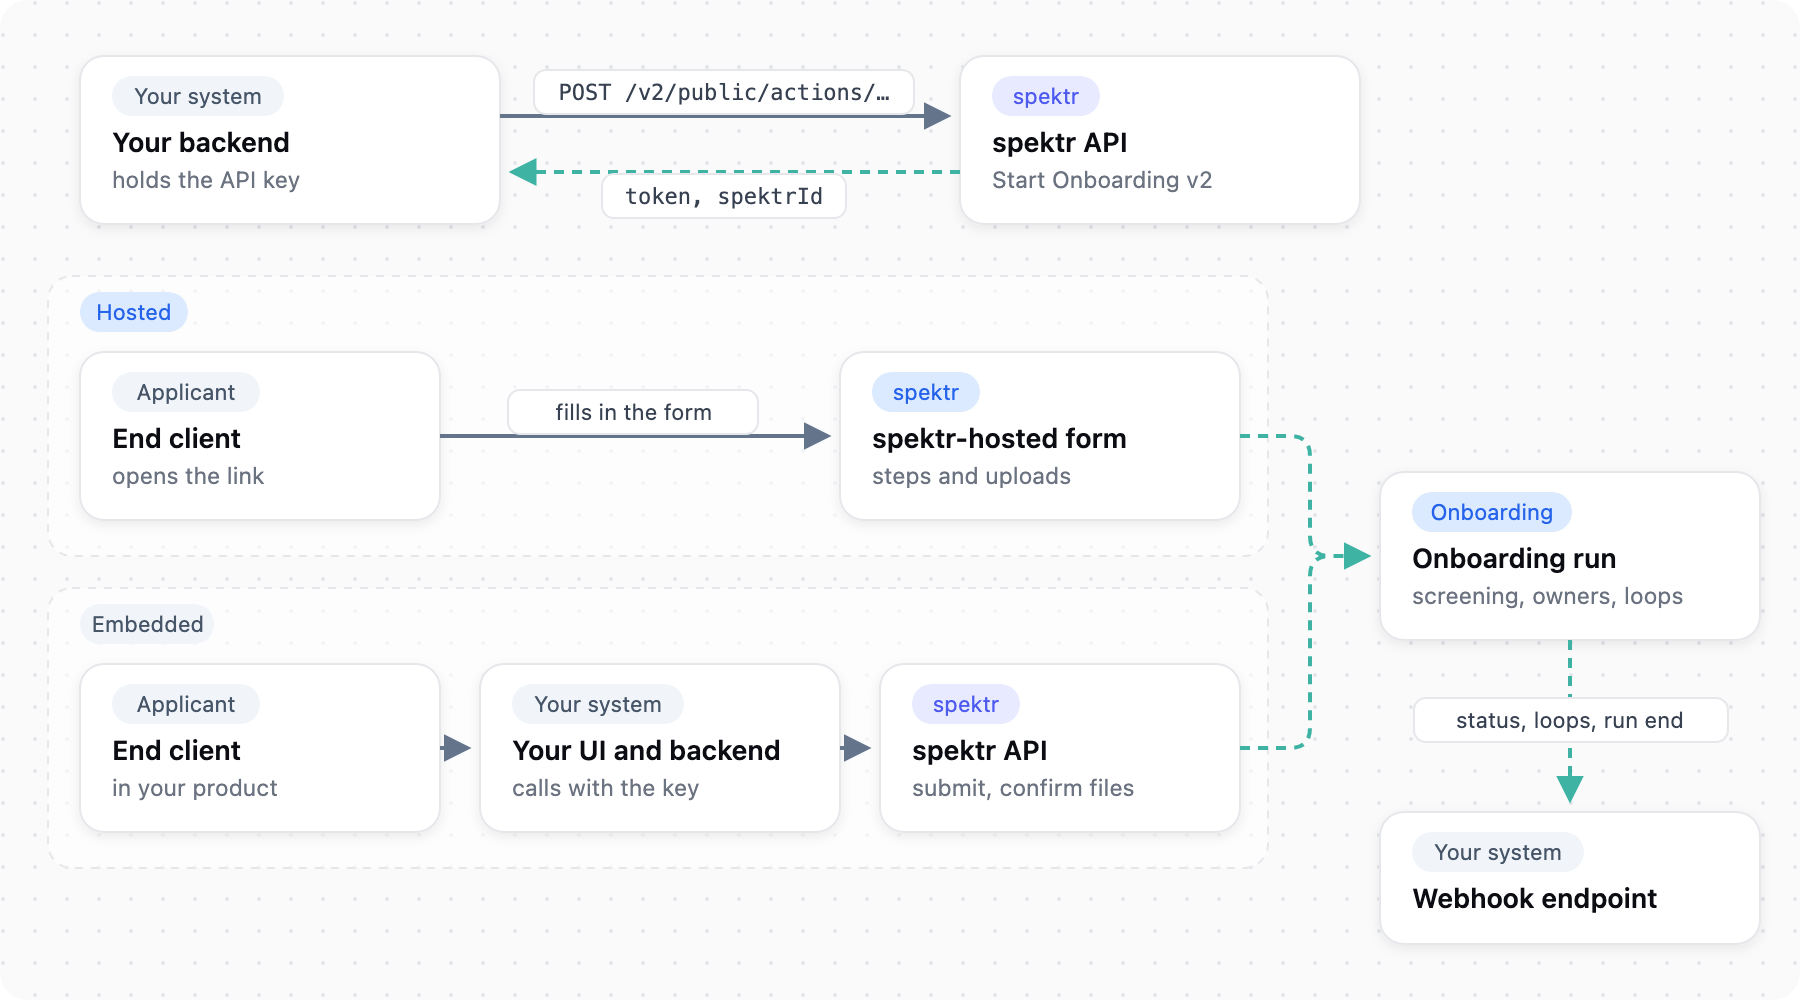Screen dimensions: 1800x1000
Task: Click the 'opens the link' subtitle
Action: (x=188, y=476)
